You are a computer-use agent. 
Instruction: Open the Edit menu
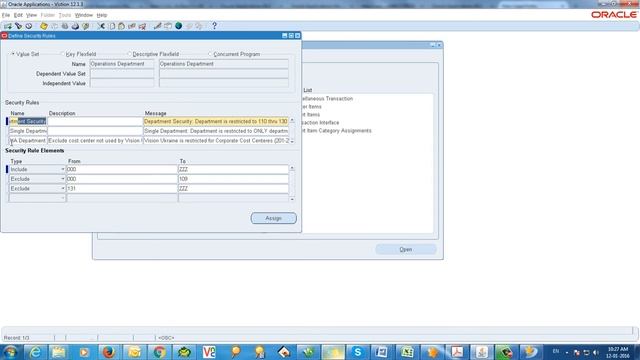point(18,15)
